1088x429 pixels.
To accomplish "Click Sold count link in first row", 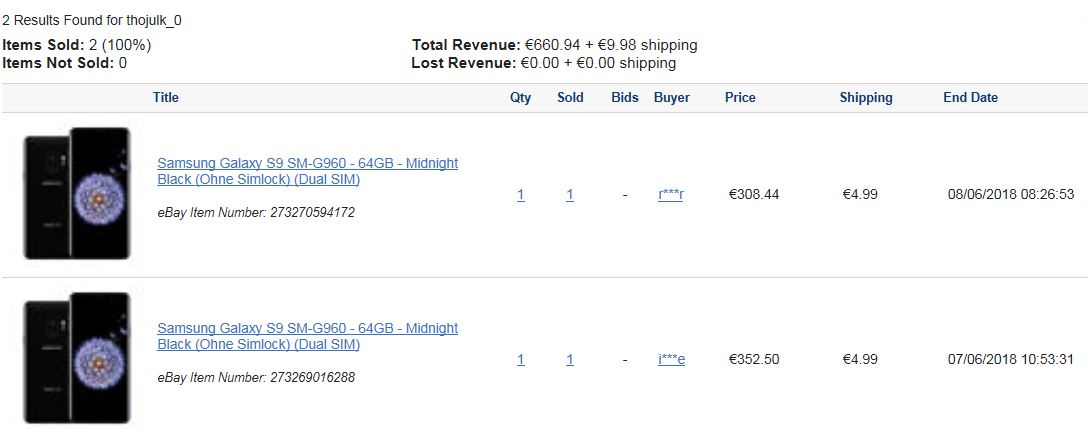I will pos(570,195).
